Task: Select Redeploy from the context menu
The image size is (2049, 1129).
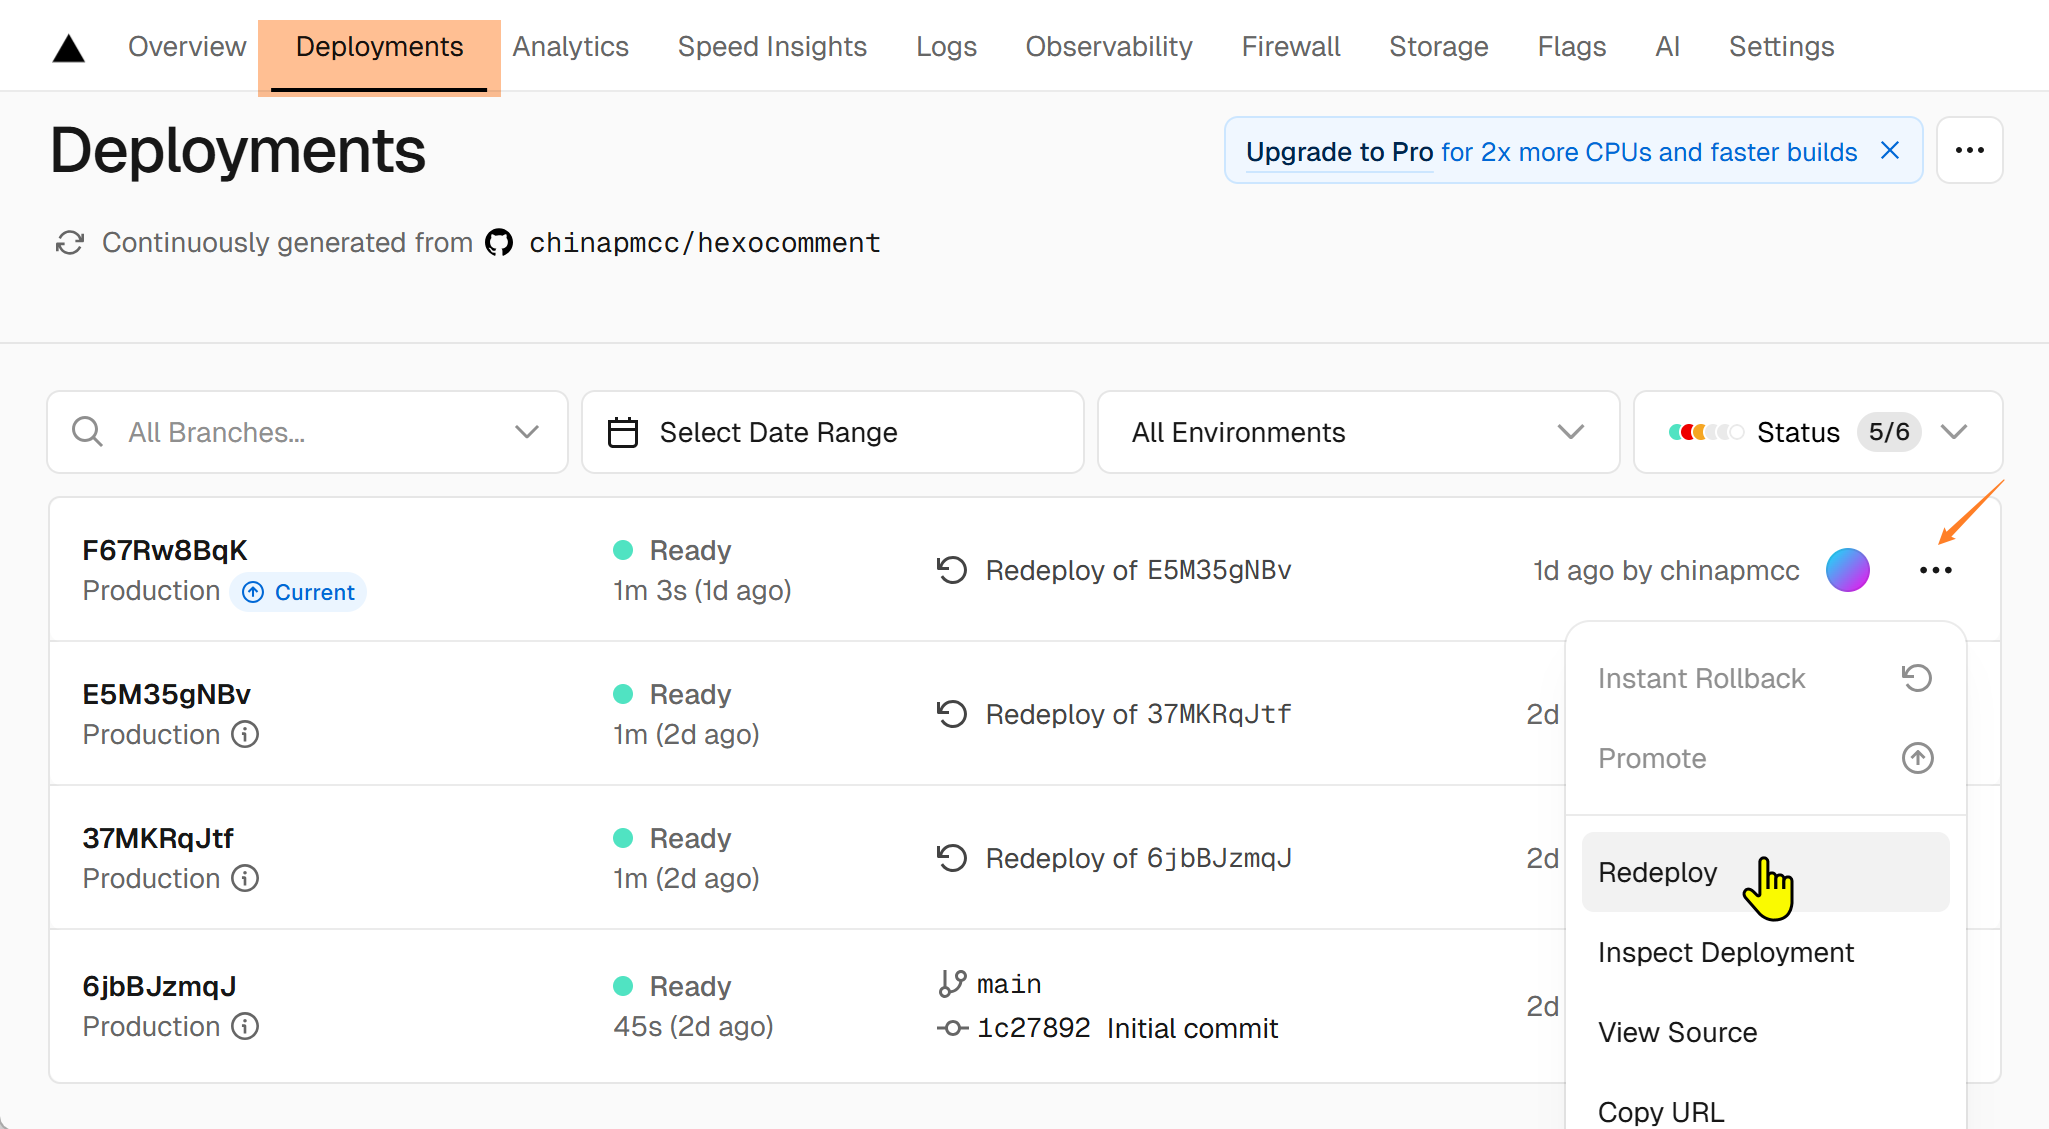Action: tap(1657, 873)
